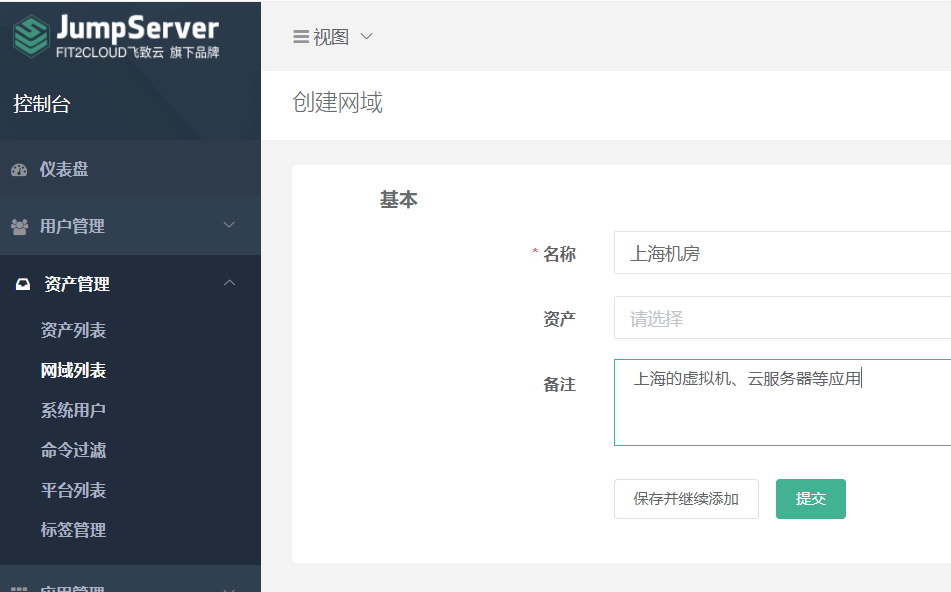Click the 备注 field label
Viewport: 951px width, 592px height.
click(559, 385)
